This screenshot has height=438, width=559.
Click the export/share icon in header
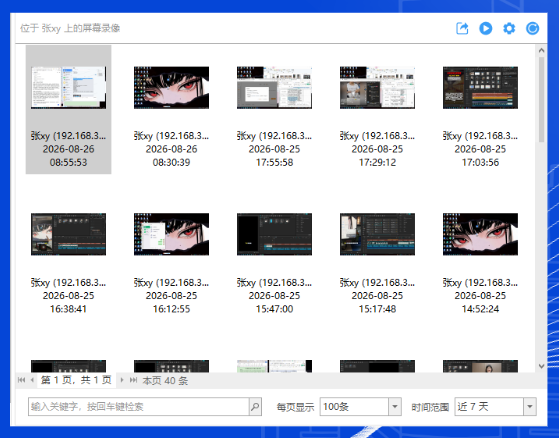click(x=462, y=29)
